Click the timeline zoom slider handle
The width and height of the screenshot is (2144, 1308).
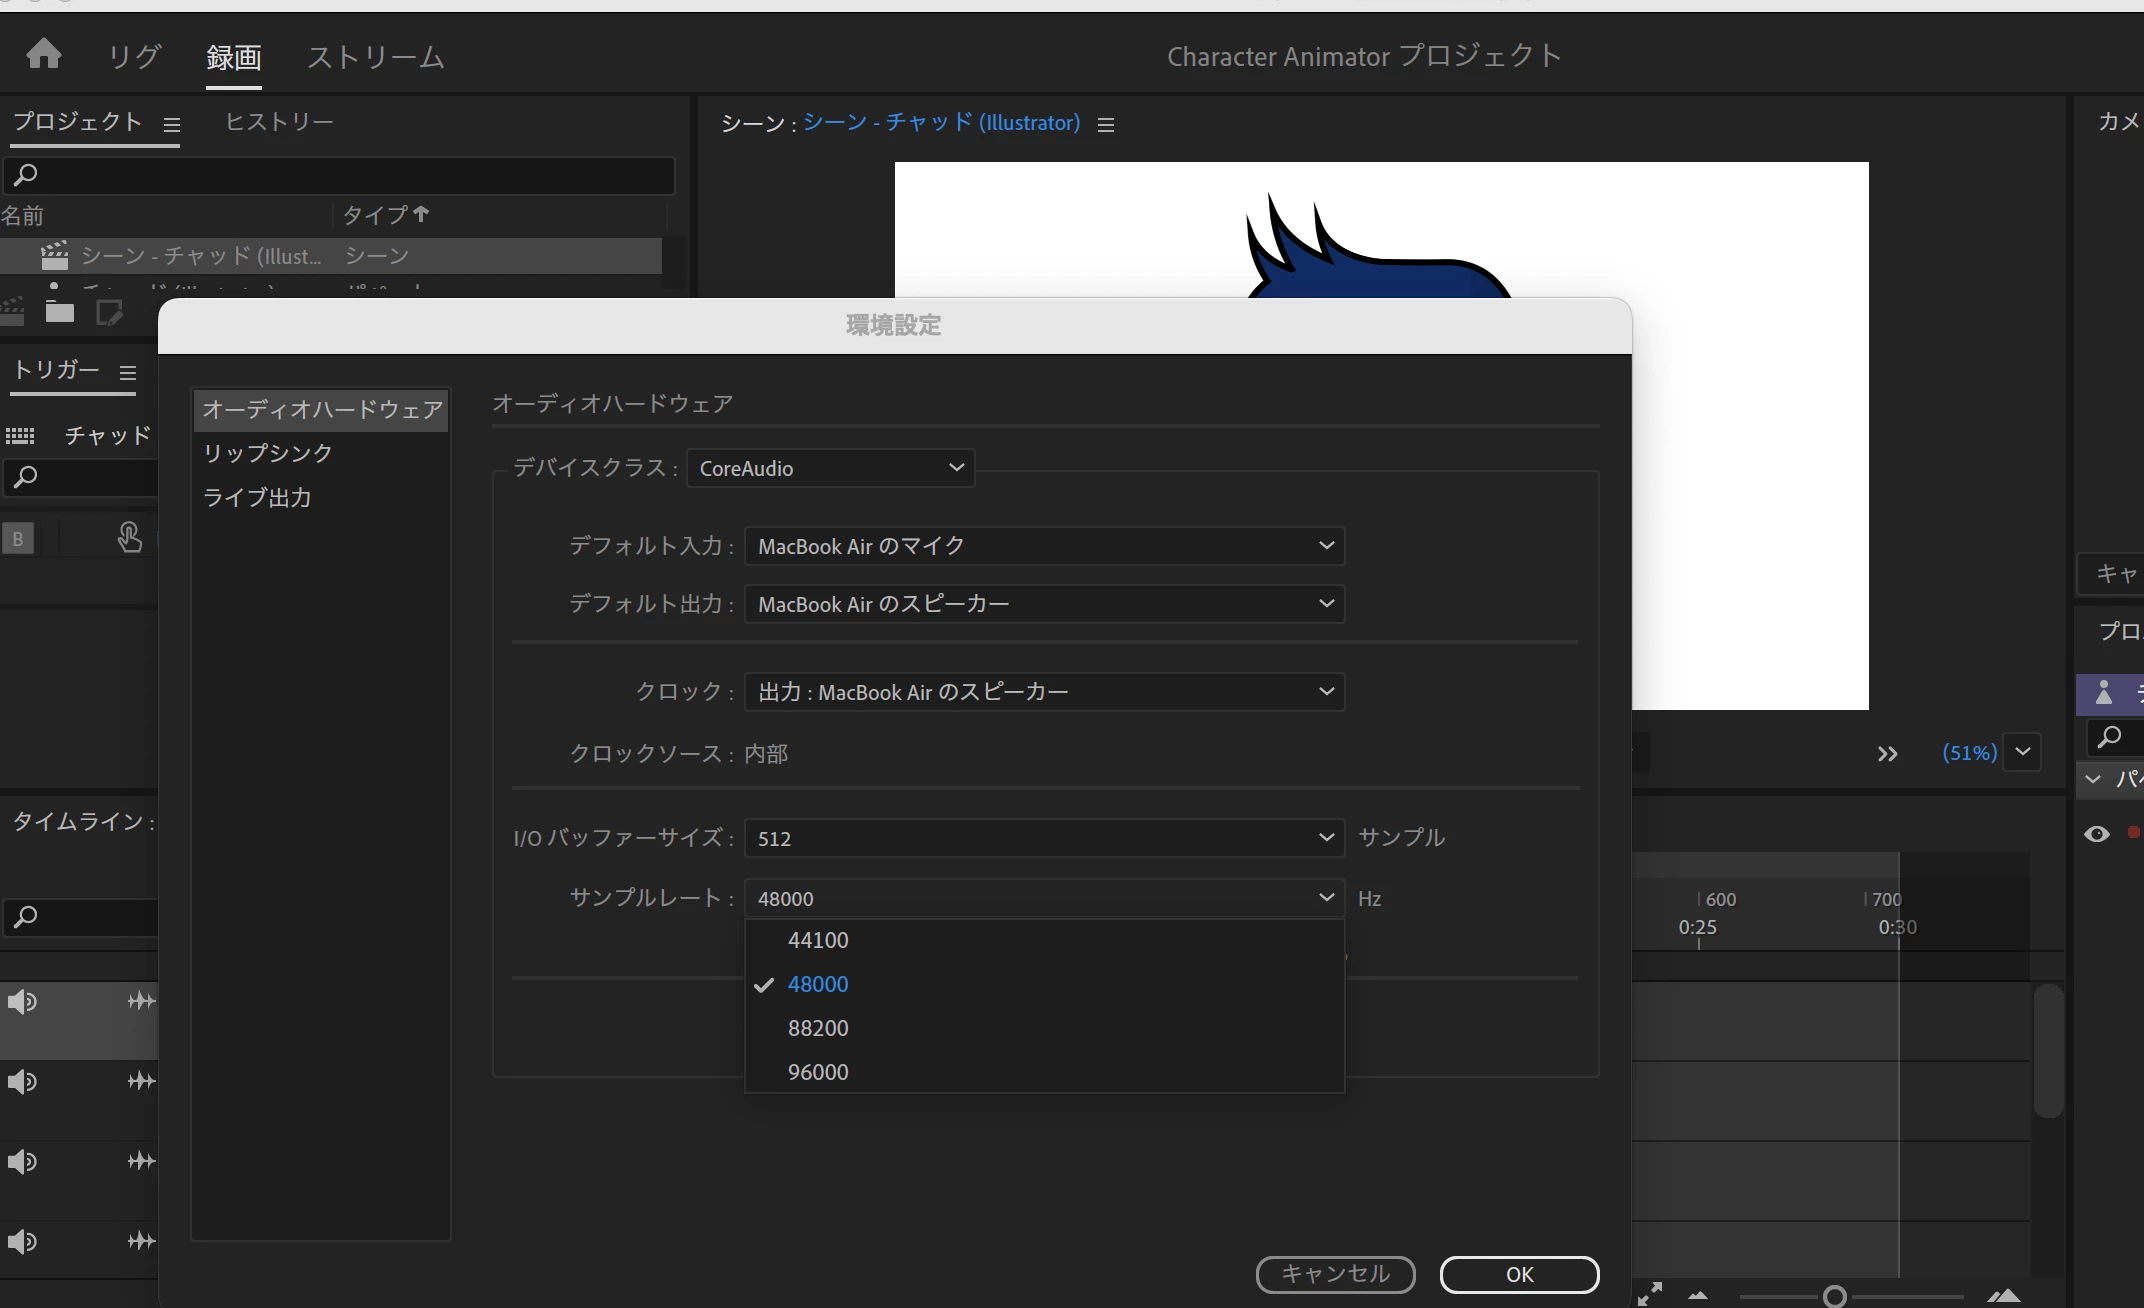(x=1835, y=1297)
